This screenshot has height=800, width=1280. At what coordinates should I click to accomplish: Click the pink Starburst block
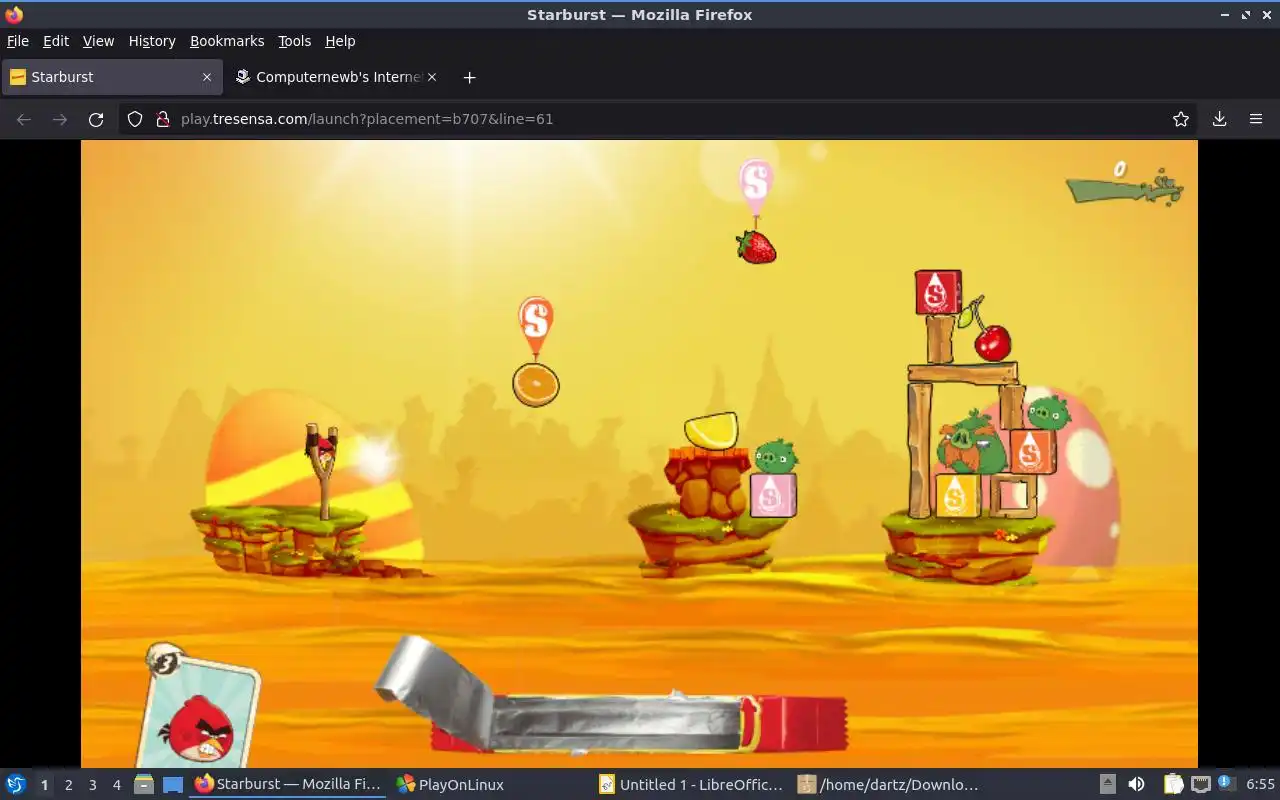(773, 495)
